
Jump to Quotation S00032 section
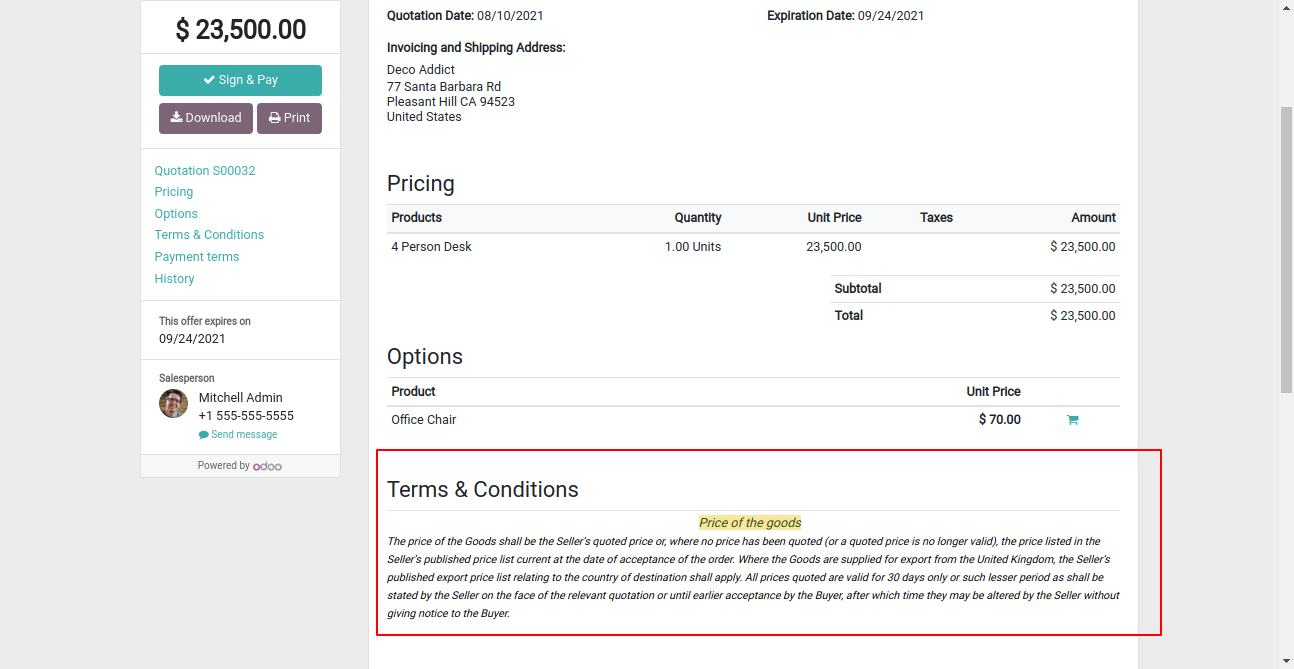pyautogui.click(x=205, y=171)
